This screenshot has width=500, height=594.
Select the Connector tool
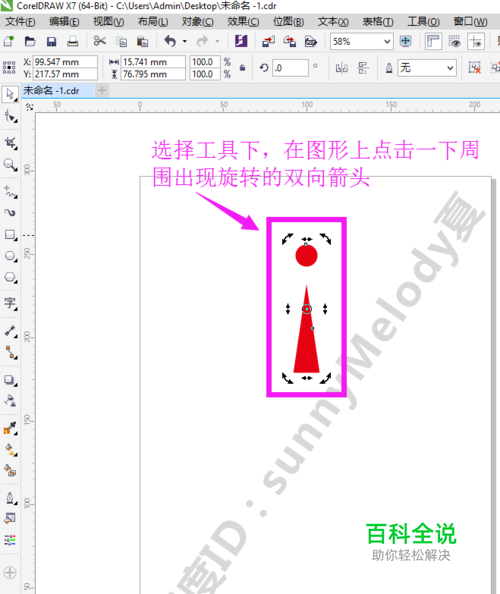tap(10, 352)
